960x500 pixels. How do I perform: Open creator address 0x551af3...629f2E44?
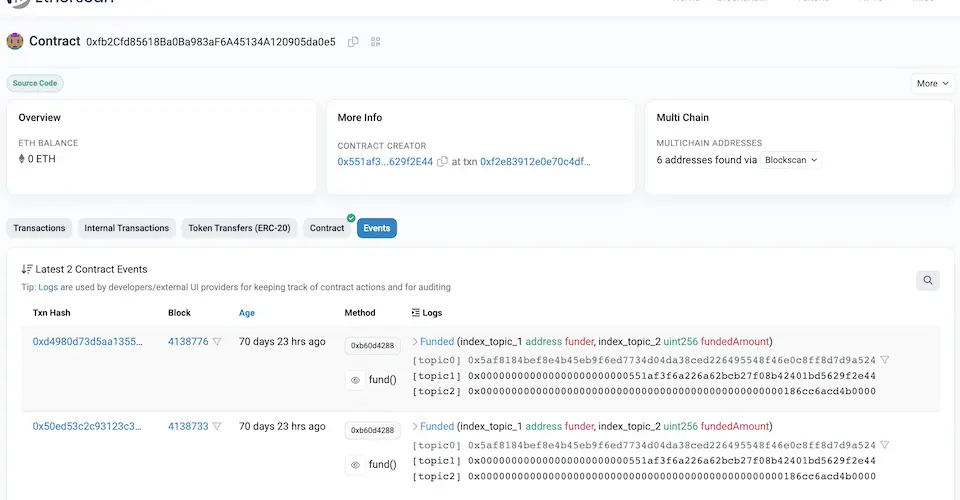[385, 162]
